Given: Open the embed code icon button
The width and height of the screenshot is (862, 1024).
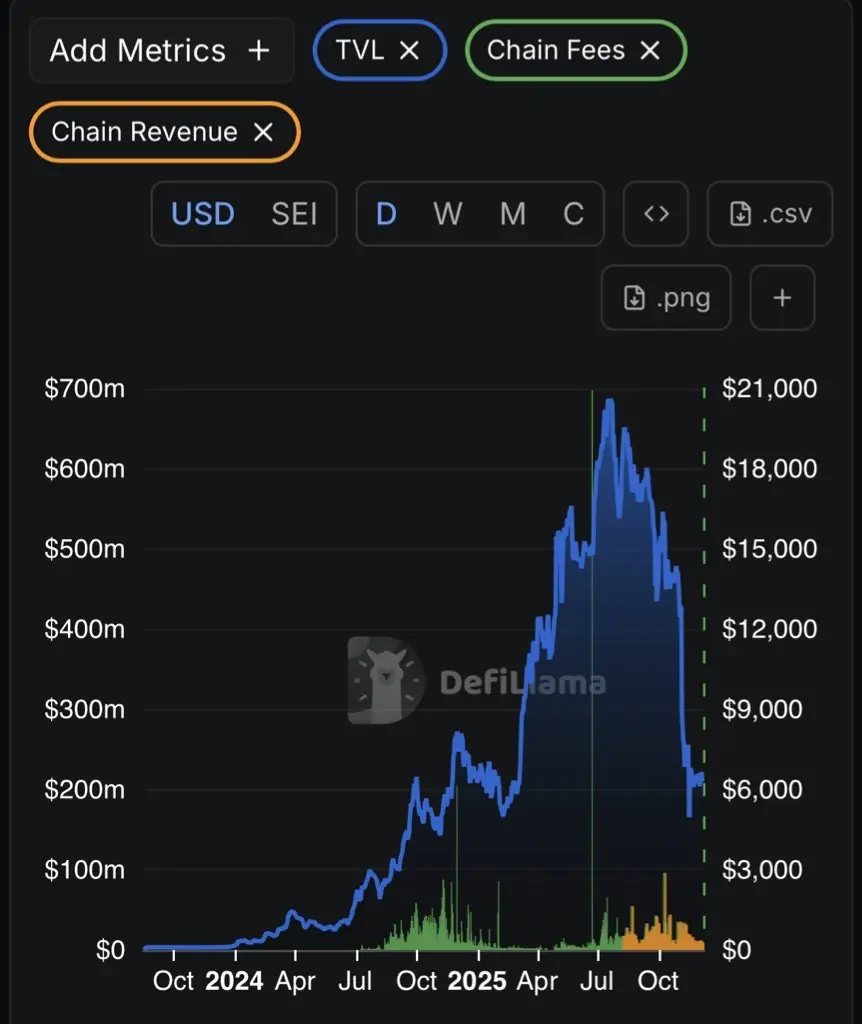Looking at the screenshot, I should pos(656,214).
